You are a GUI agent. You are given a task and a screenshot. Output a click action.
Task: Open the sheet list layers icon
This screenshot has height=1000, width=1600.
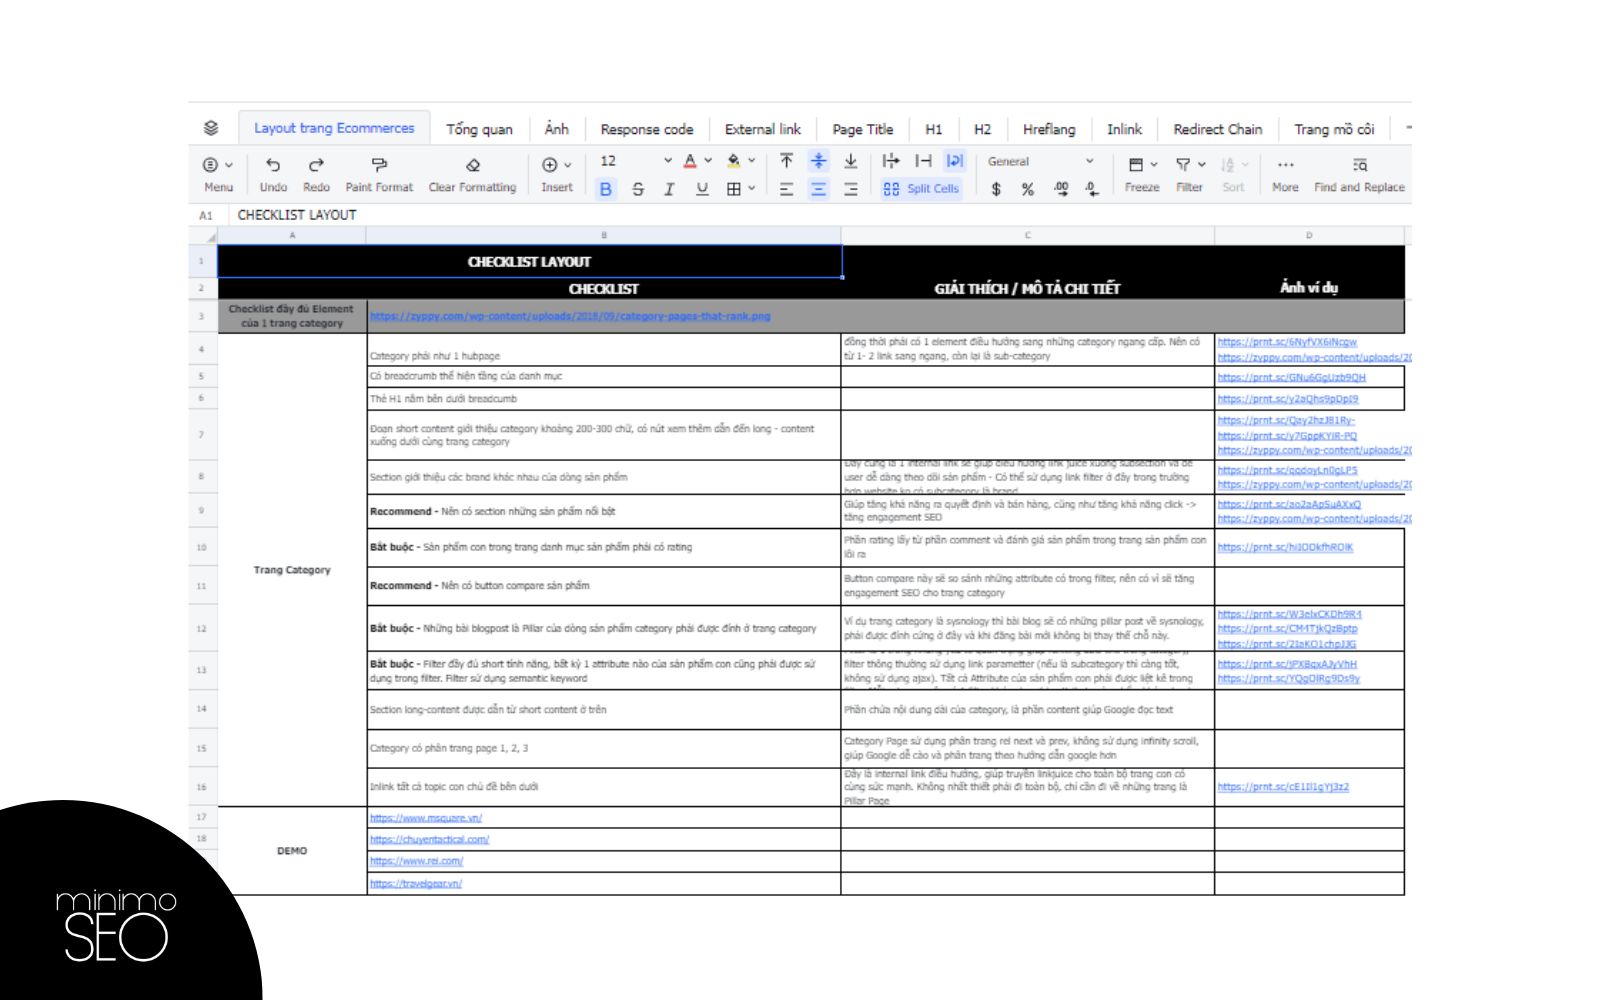[x=210, y=128]
